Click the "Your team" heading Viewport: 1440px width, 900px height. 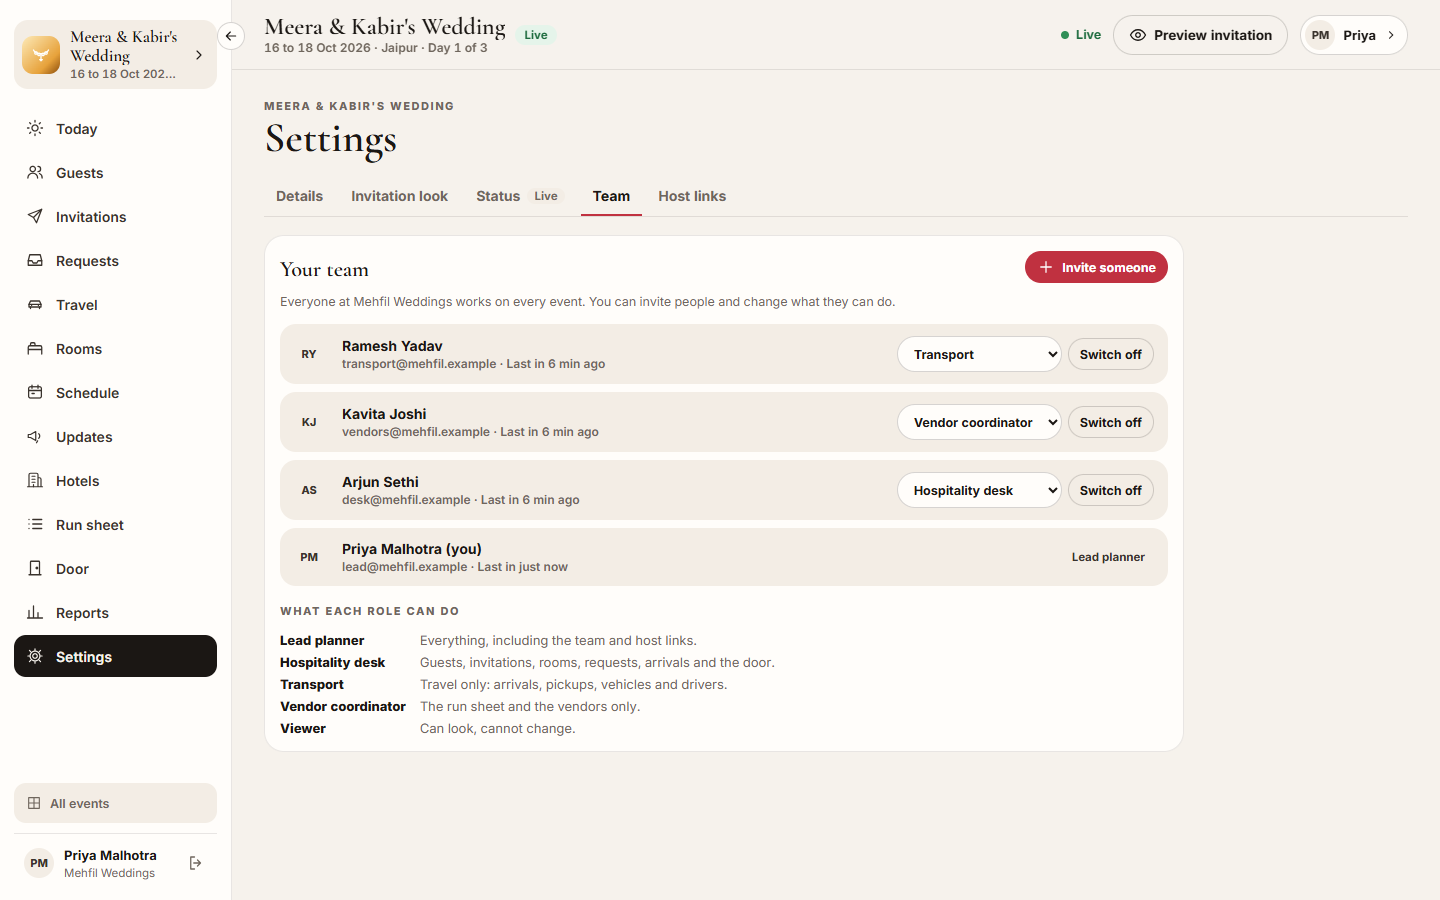(324, 269)
